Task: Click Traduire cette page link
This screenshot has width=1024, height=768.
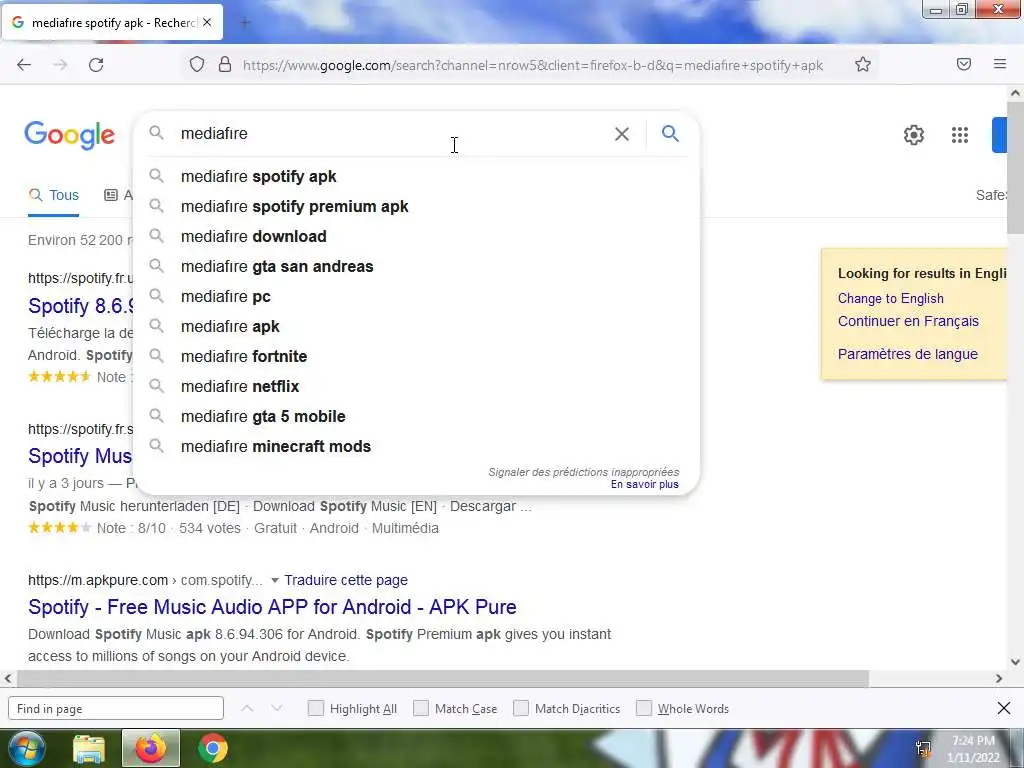Action: [x=346, y=580]
